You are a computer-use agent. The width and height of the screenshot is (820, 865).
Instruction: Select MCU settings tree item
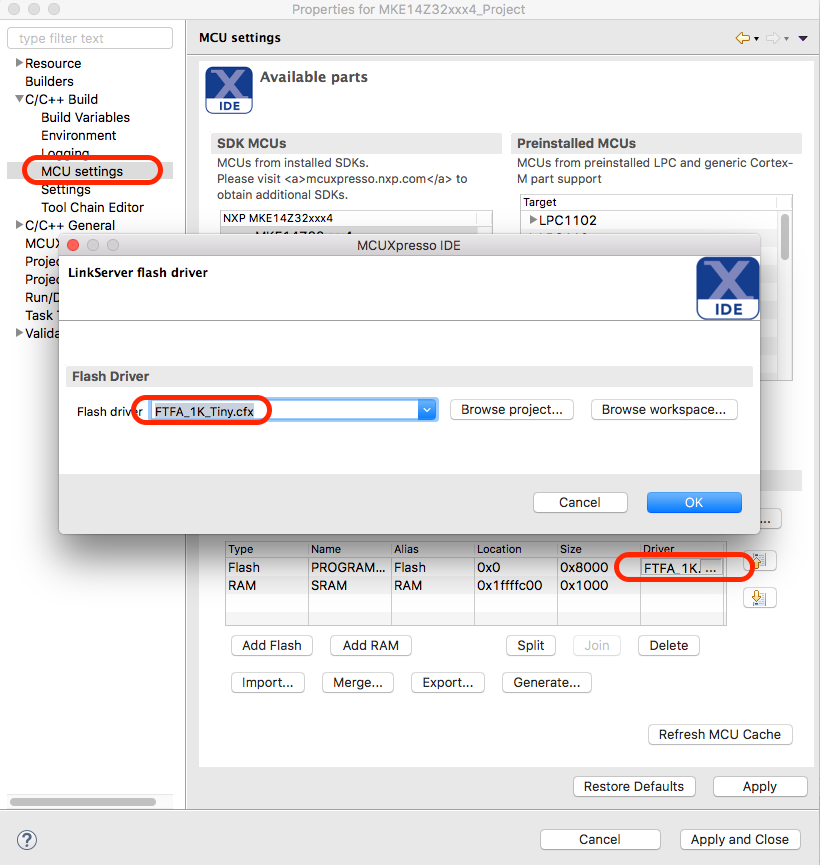[x=82, y=172]
